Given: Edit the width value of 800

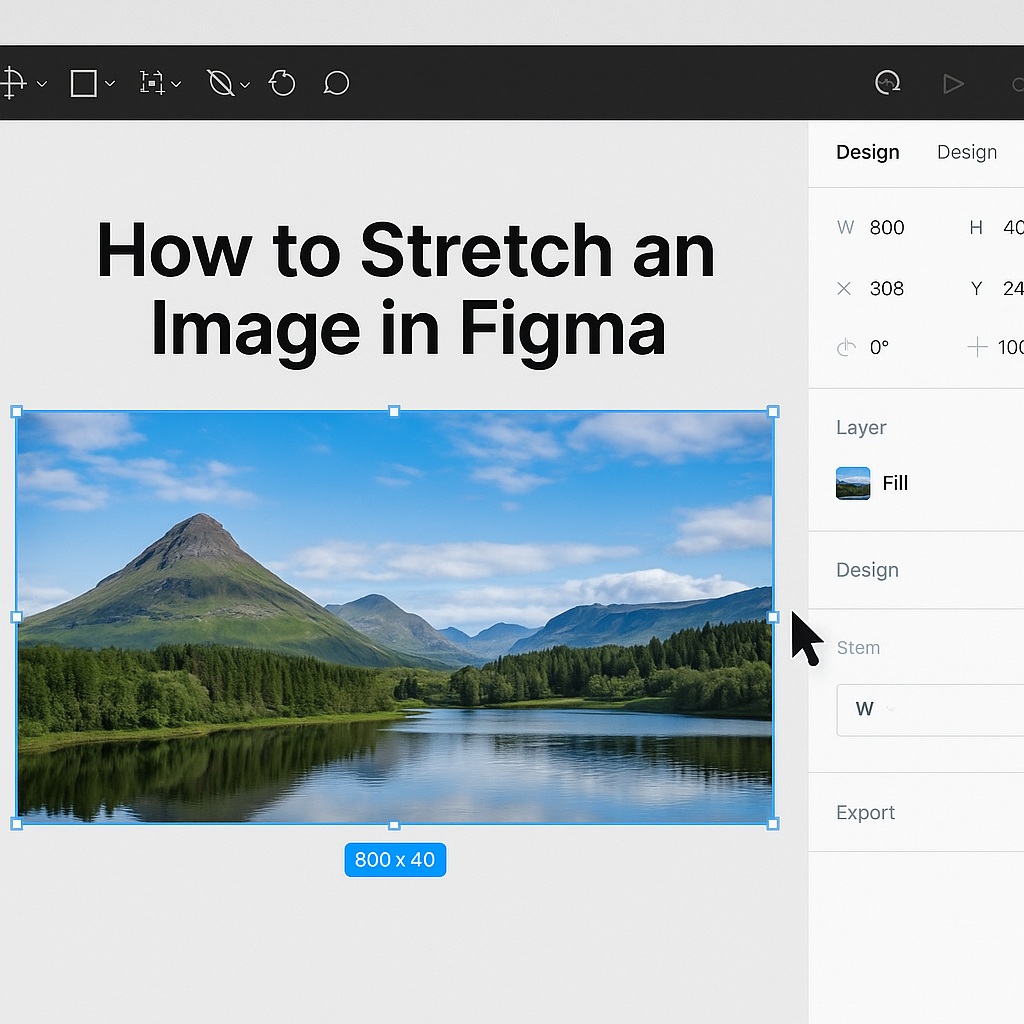Looking at the screenshot, I should coord(887,227).
